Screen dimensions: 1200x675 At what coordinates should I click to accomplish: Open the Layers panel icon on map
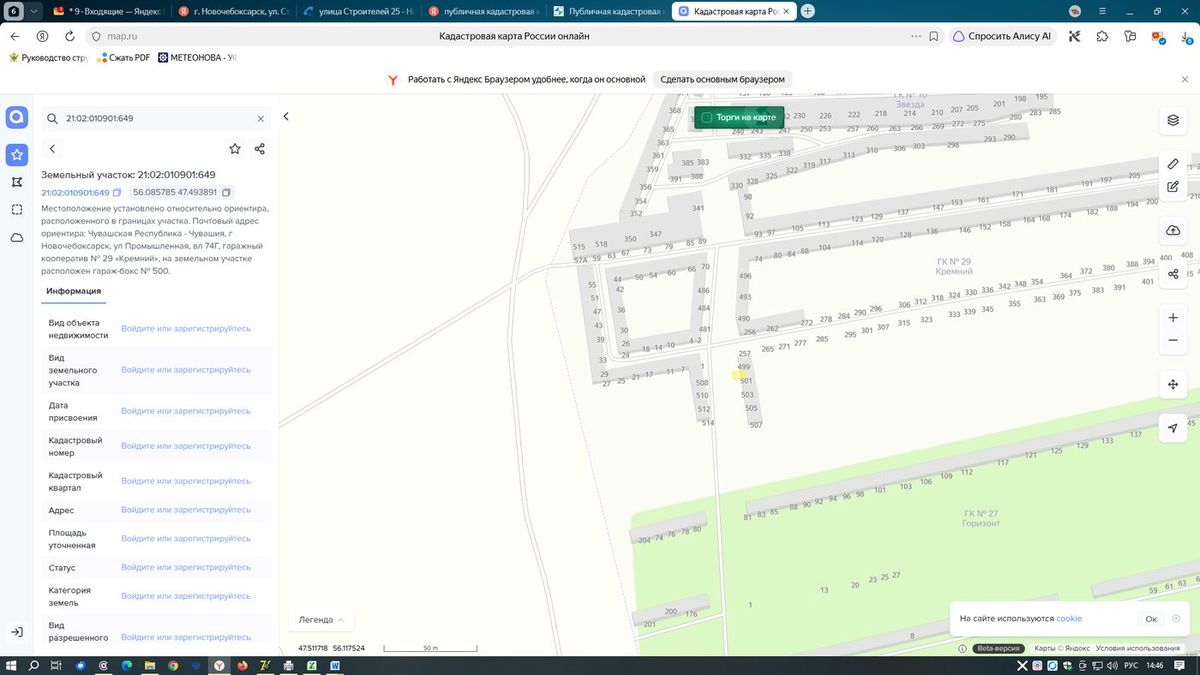[x=1173, y=120]
